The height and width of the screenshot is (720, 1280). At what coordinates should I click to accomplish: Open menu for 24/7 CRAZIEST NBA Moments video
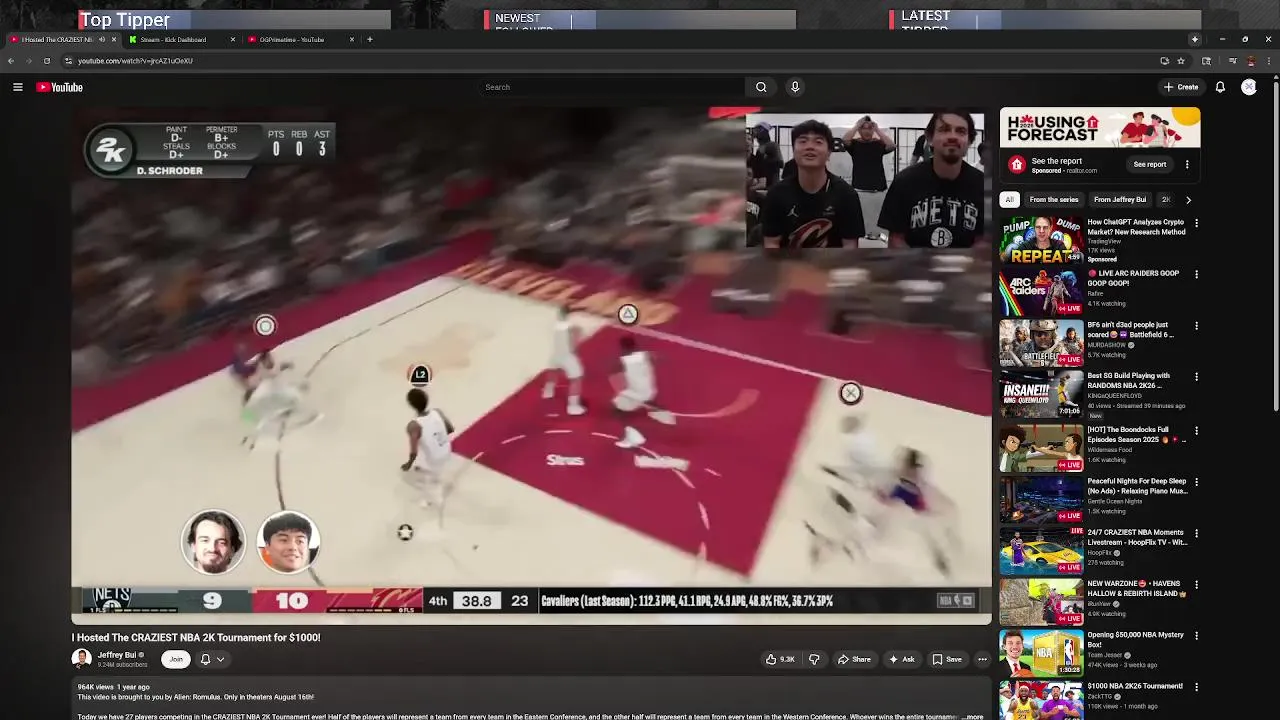coord(1196,533)
